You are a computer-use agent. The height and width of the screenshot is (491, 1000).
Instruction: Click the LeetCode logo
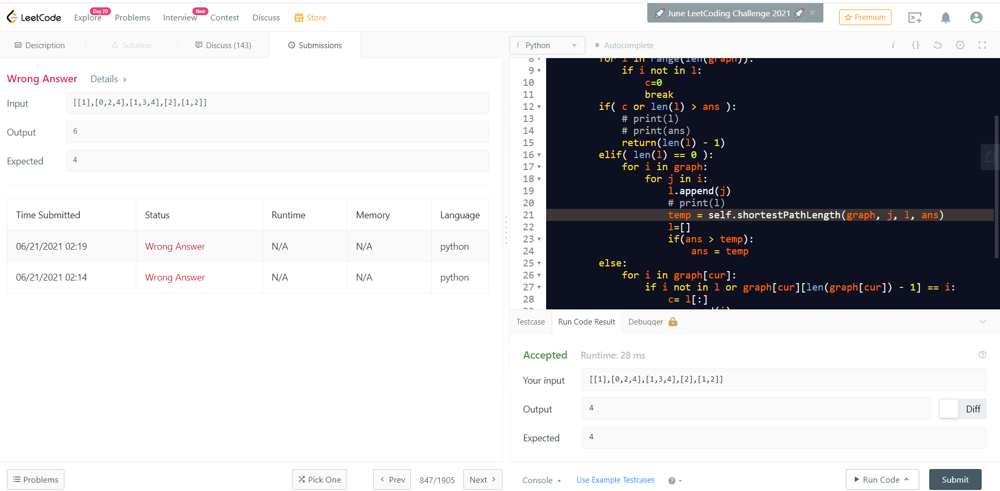click(34, 17)
